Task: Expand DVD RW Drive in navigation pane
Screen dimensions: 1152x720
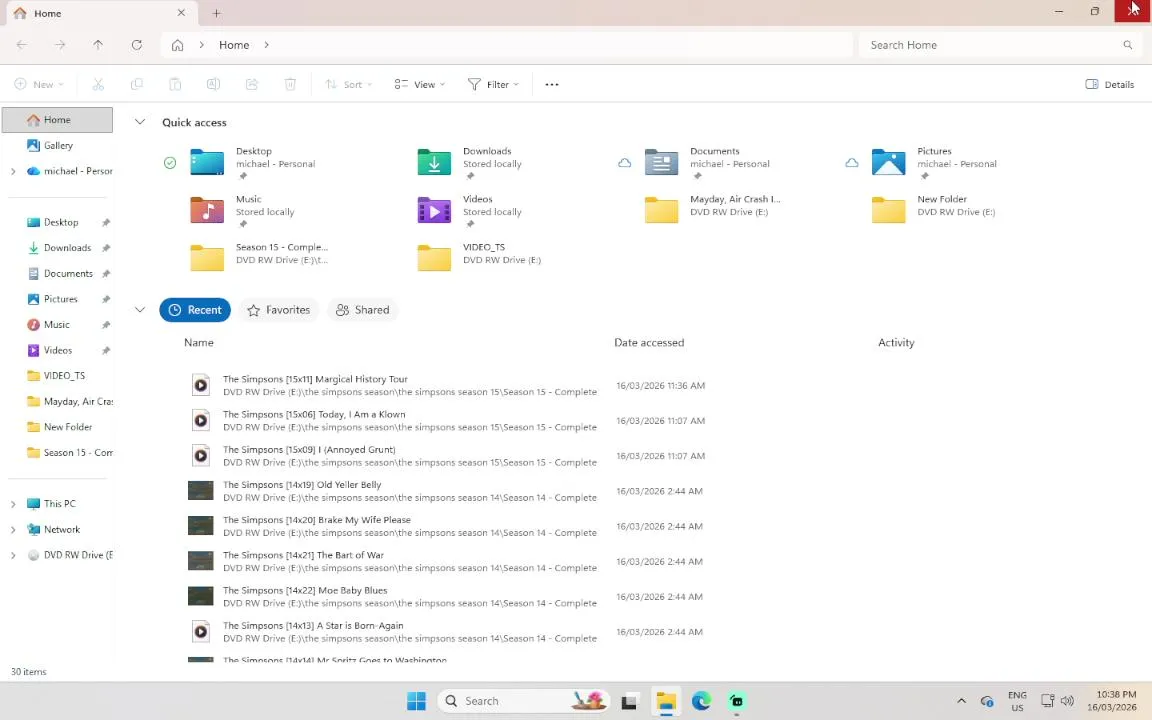Action: pyautogui.click(x=12, y=555)
